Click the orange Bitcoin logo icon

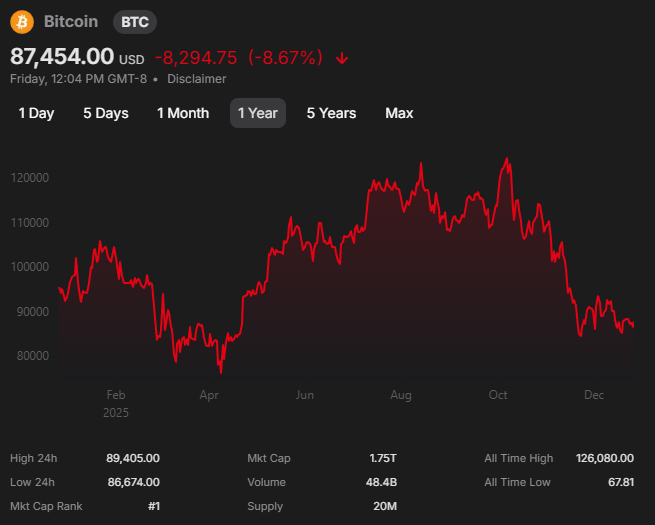click(22, 22)
